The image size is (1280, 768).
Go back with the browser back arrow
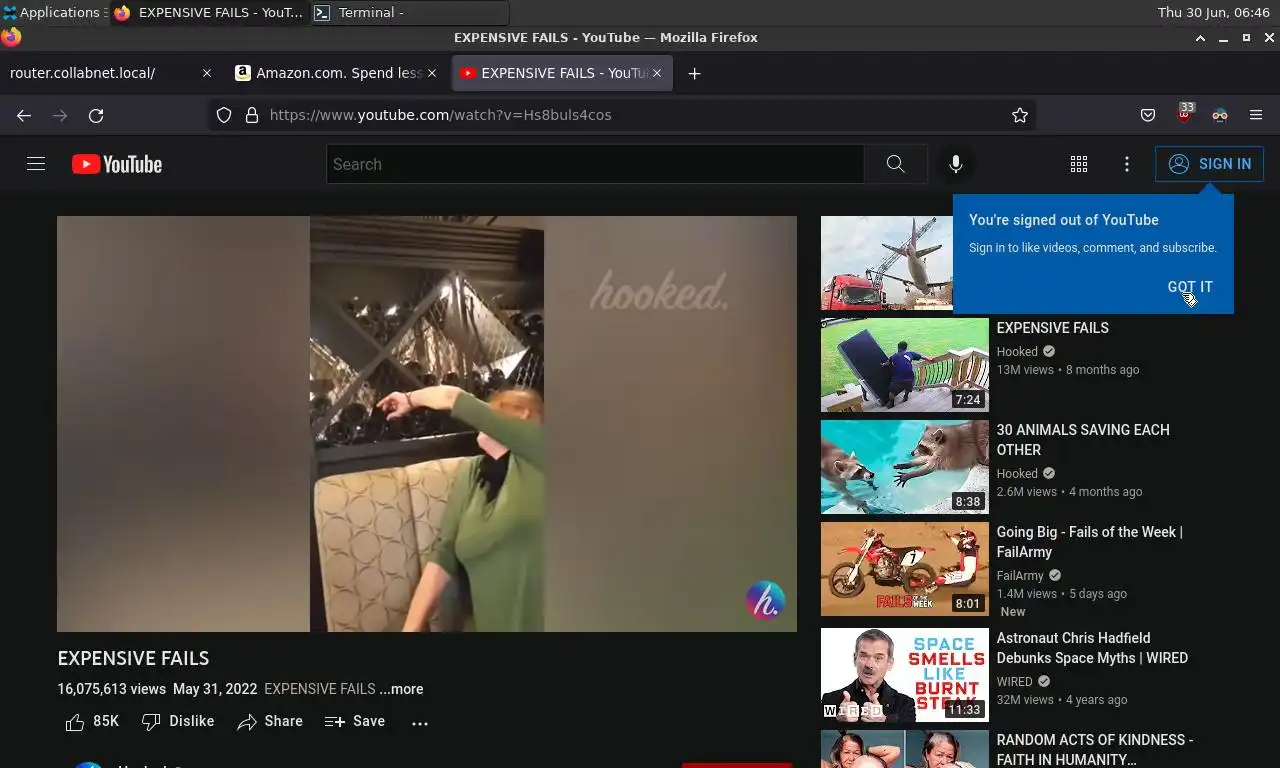pyautogui.click(x=24, y=115)
